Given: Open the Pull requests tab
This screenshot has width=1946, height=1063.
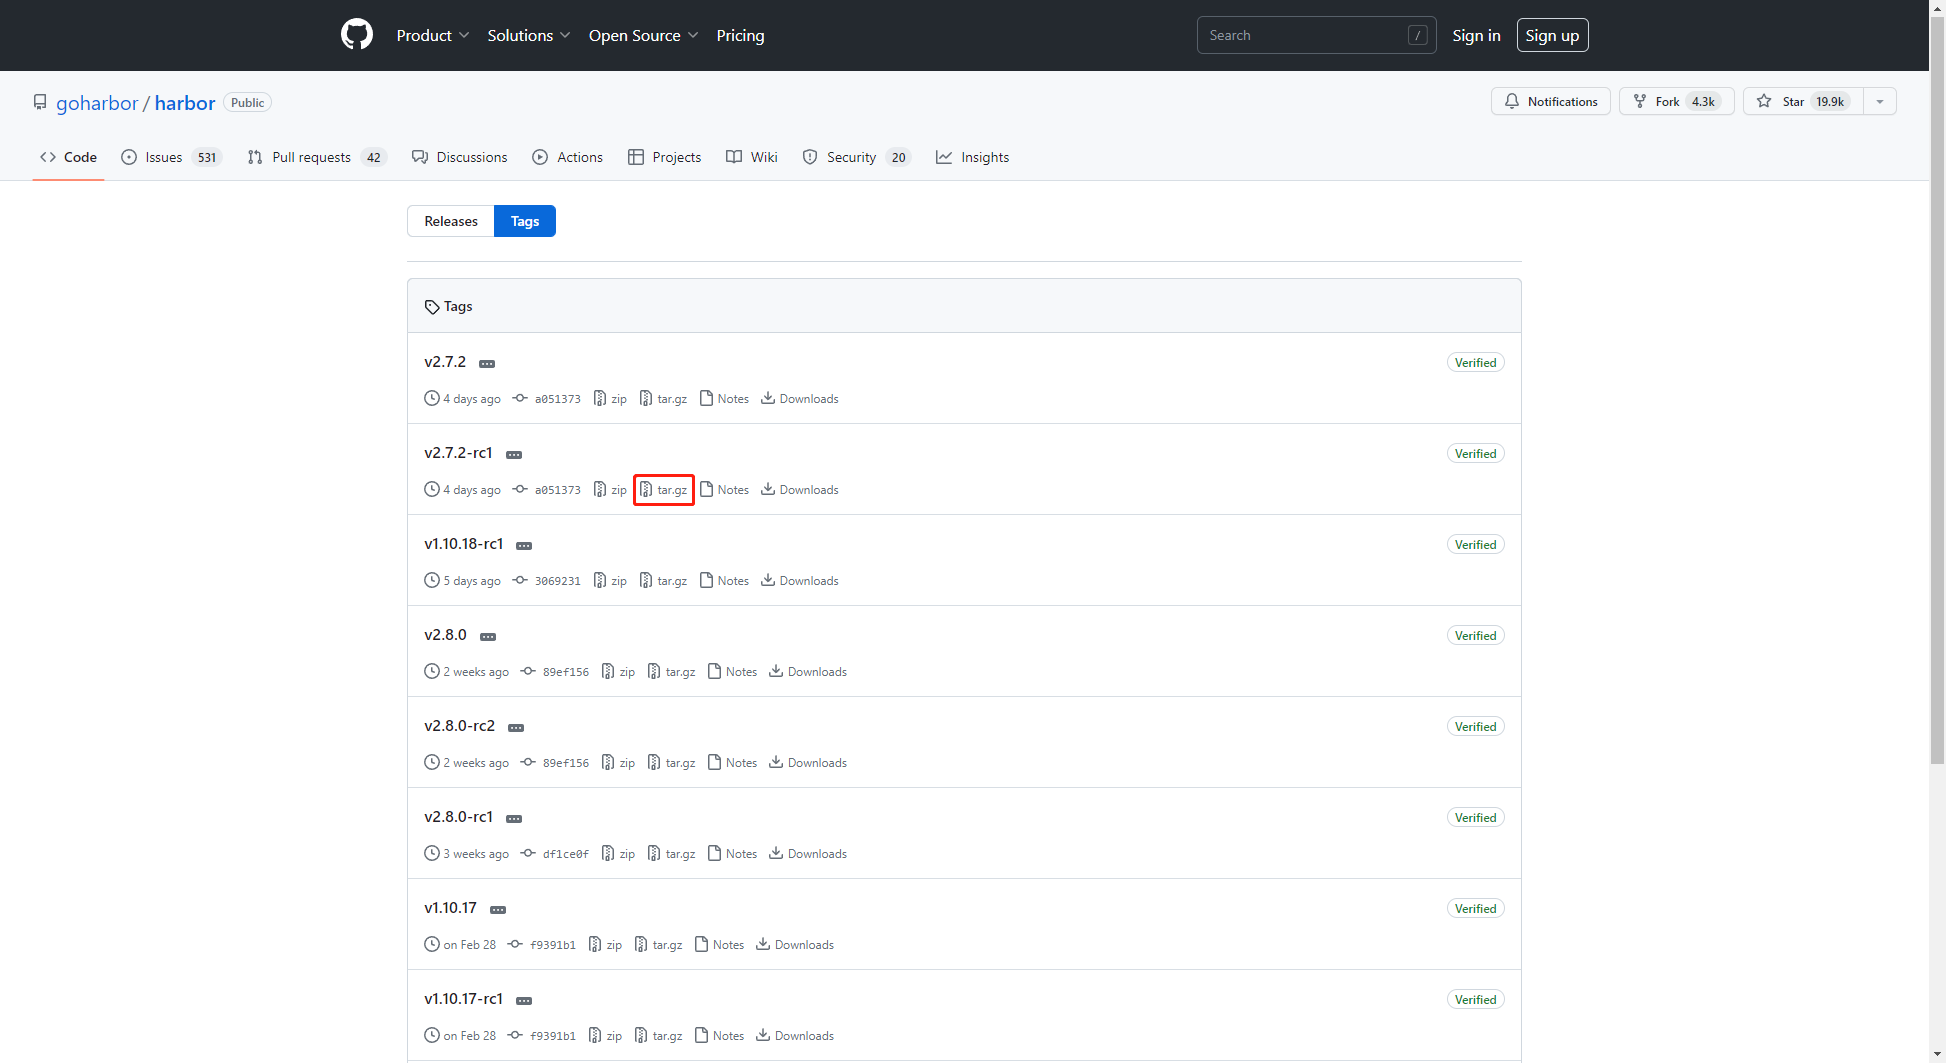Looking at the screenshot, I should pos(317,157).
